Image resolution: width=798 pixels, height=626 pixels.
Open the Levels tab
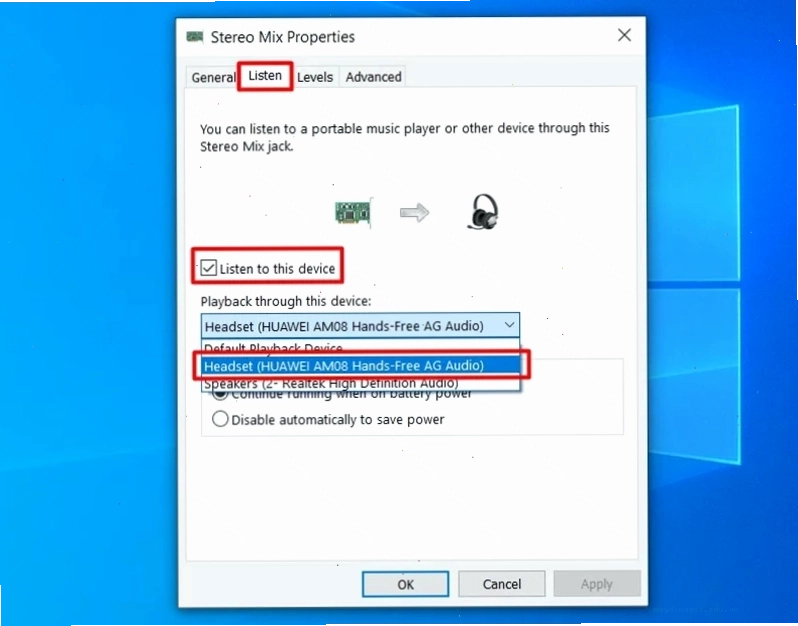[315, 77]
